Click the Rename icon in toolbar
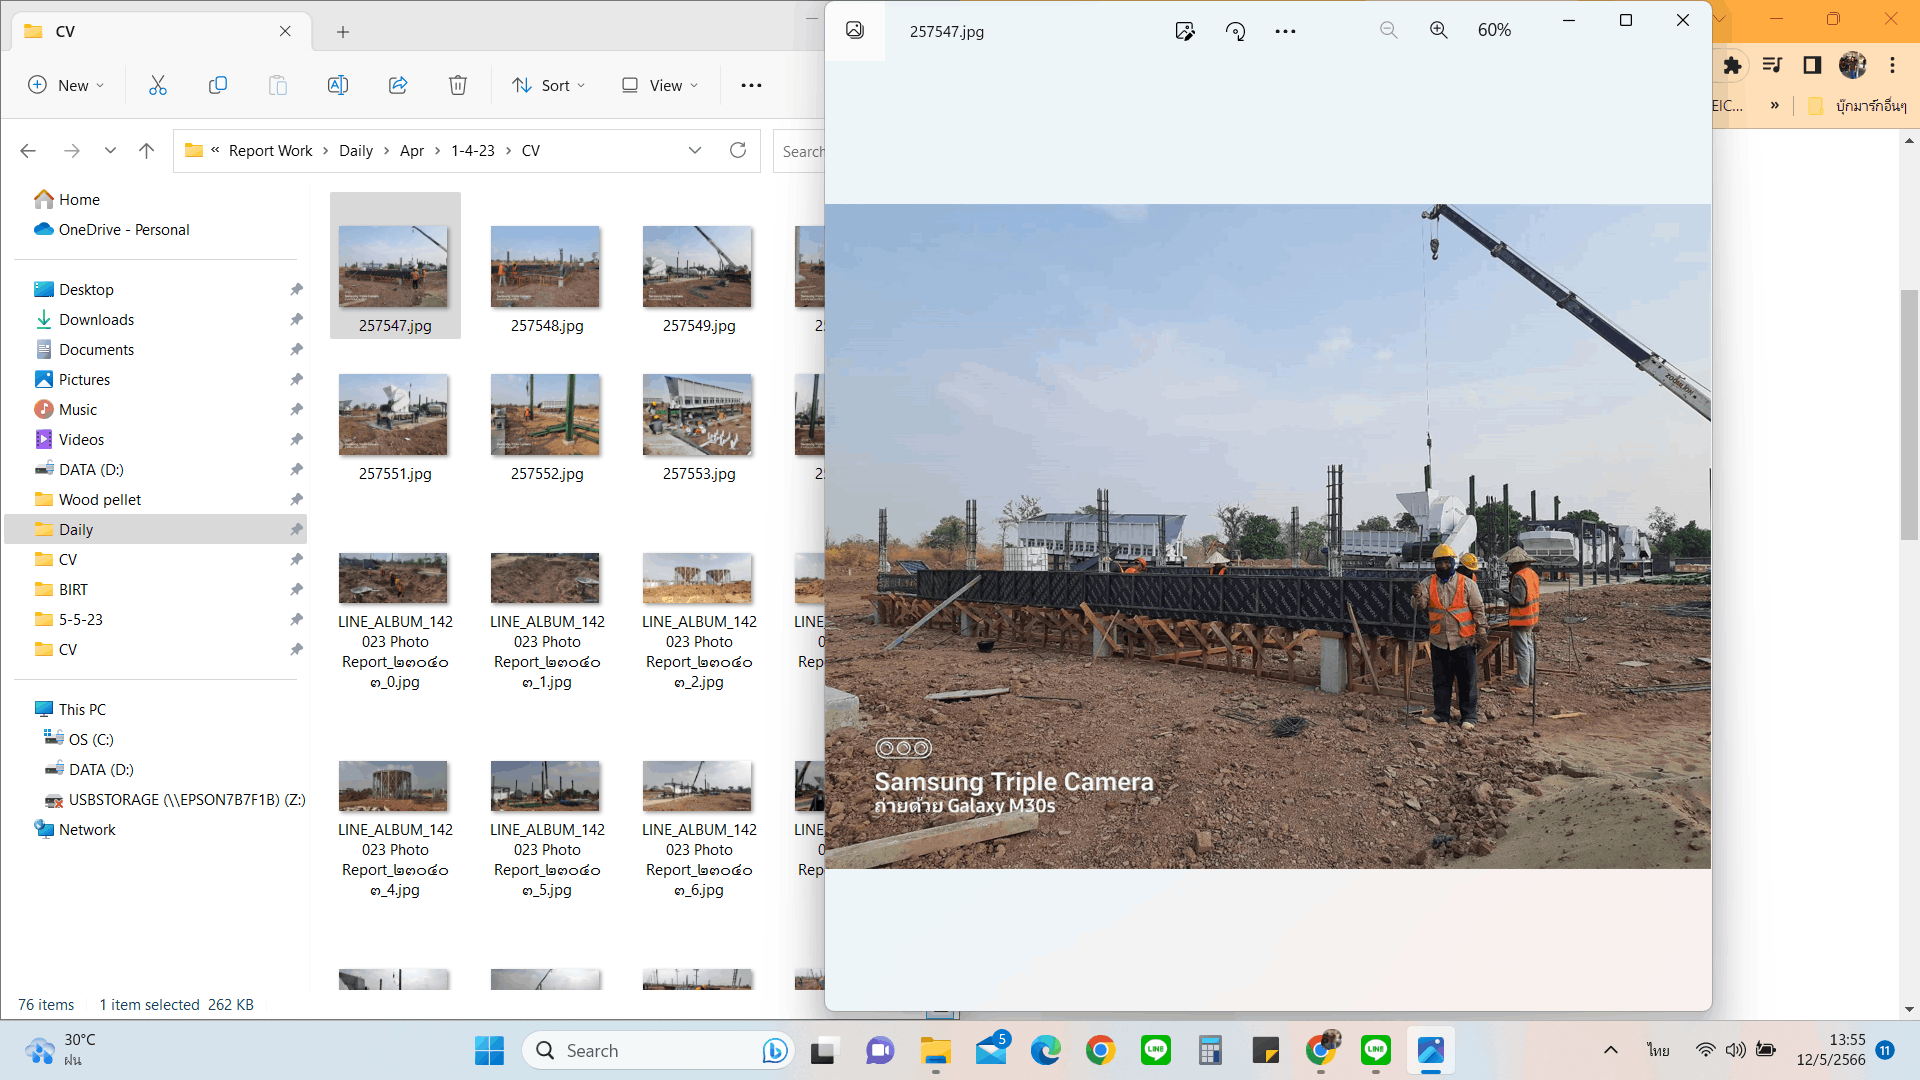This screenshot has height=1080, width=1920. pyautogui.click(x=338, y=85)
